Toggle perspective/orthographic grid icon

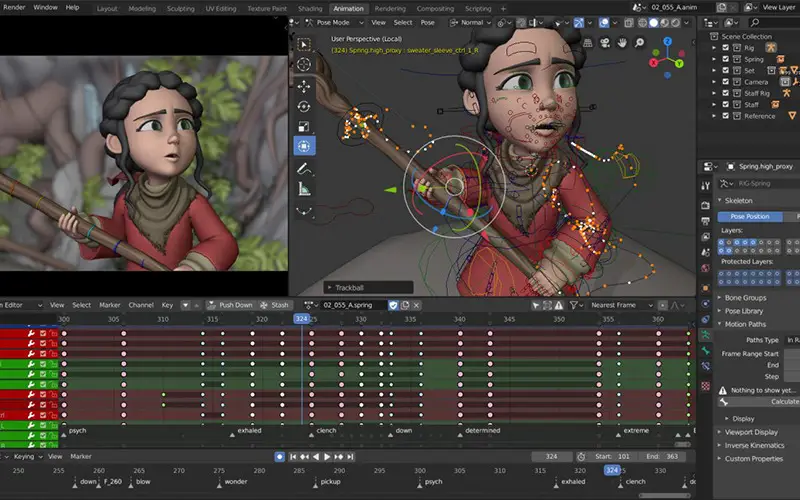(588, 43)
